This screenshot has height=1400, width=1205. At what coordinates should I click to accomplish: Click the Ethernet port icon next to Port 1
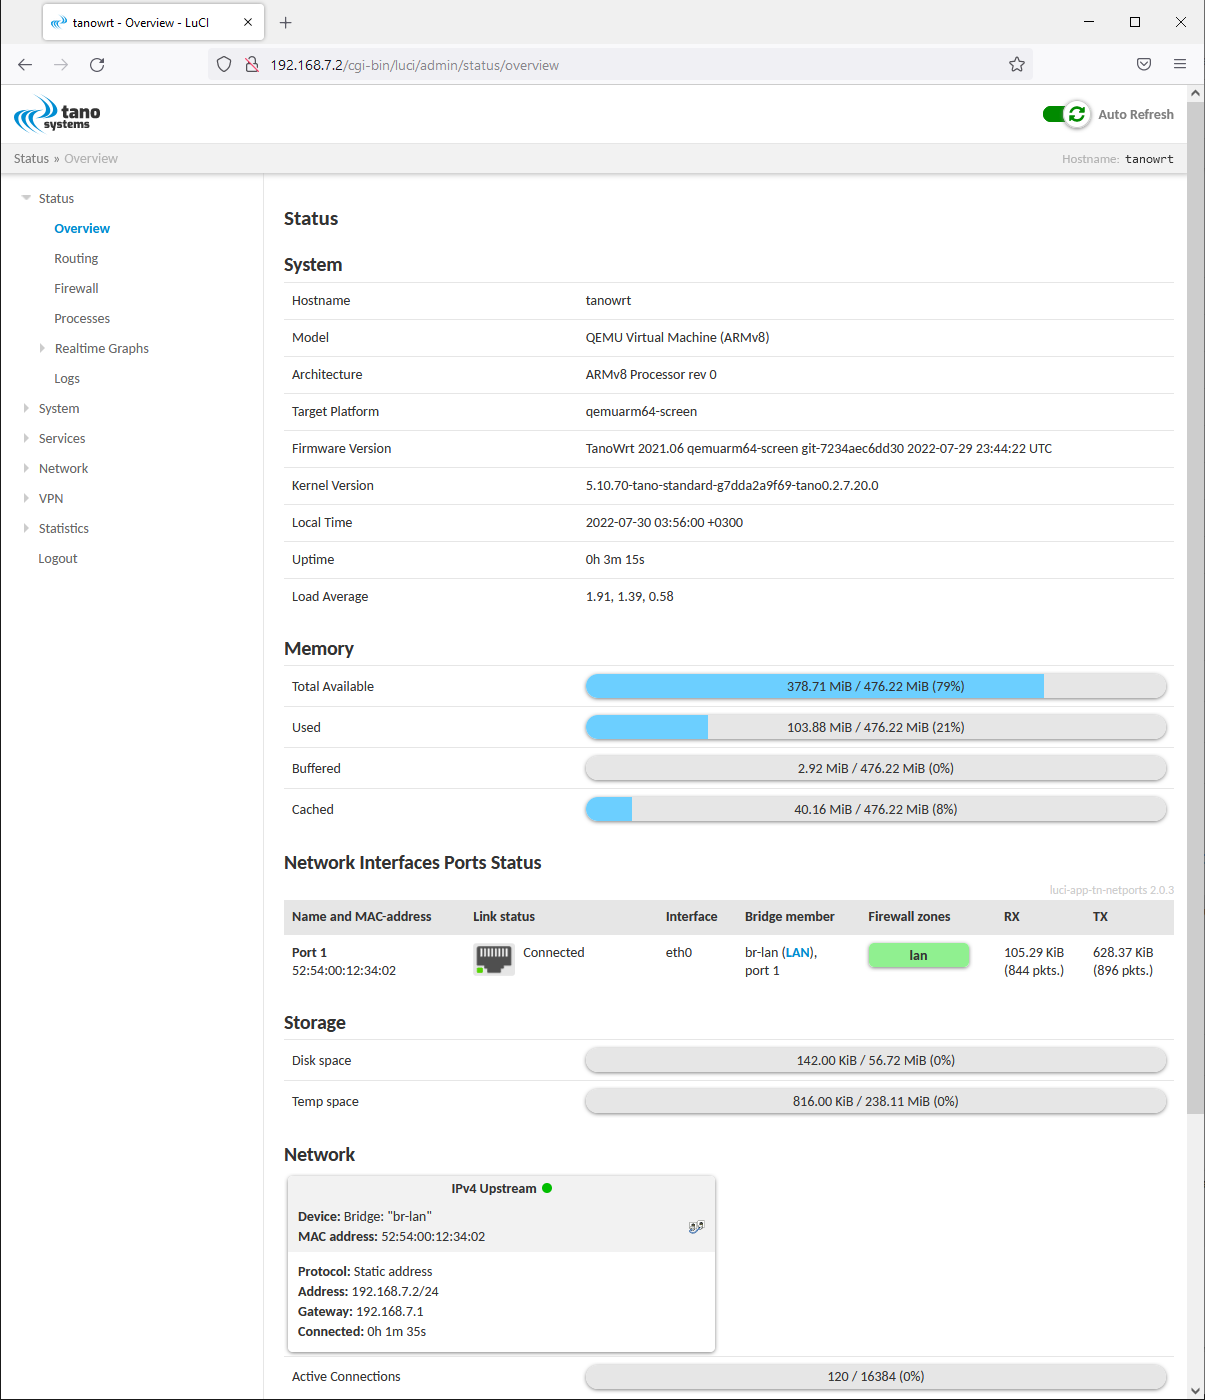[493, 959]
